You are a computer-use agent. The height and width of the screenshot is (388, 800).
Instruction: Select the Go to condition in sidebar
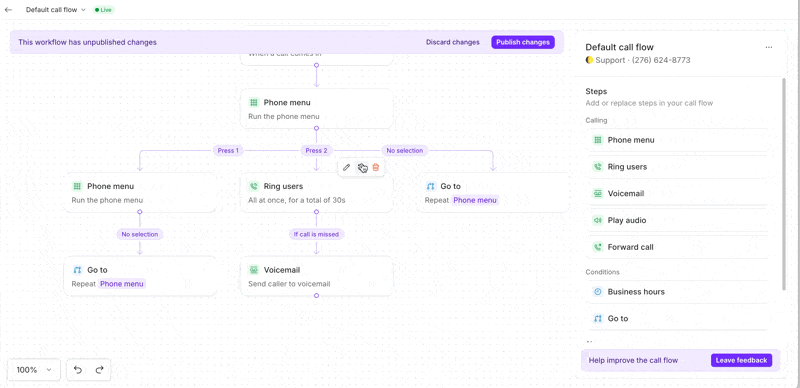coord(677,319)
